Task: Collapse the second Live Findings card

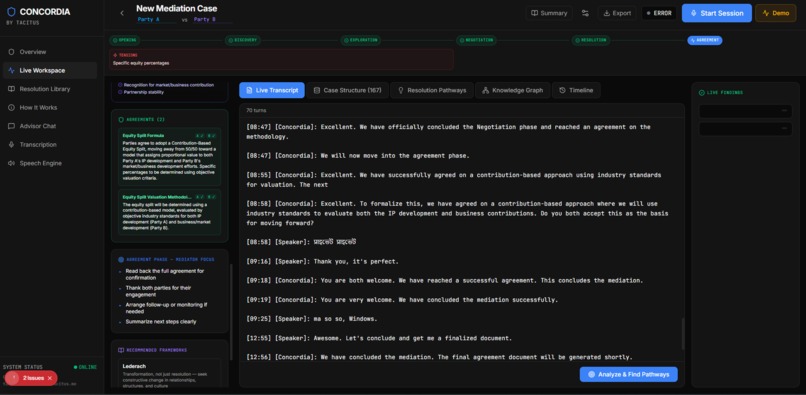Action: [784, 129]
